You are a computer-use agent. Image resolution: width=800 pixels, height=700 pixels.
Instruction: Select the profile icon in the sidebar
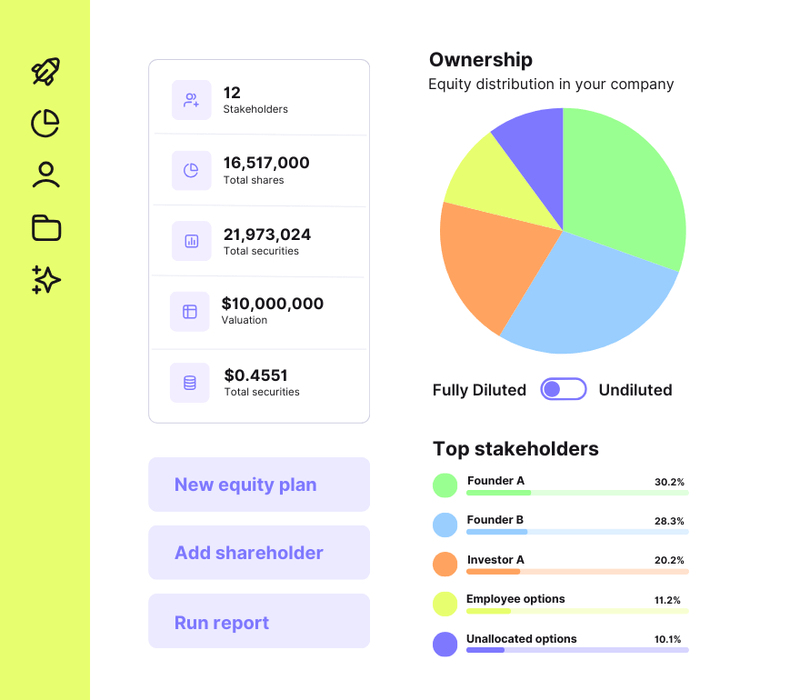[45, 175]
